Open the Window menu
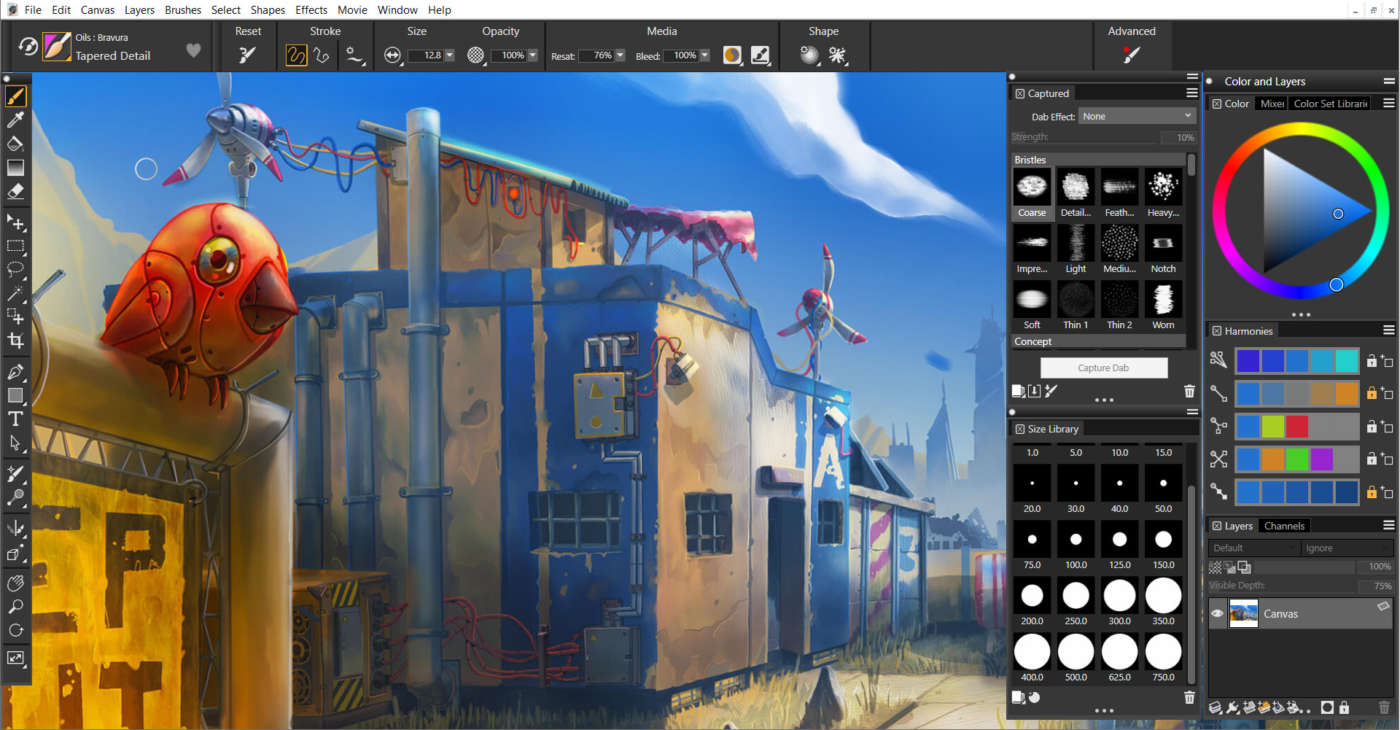Screen dimensions: 1400x730 [x=397, y=9]
